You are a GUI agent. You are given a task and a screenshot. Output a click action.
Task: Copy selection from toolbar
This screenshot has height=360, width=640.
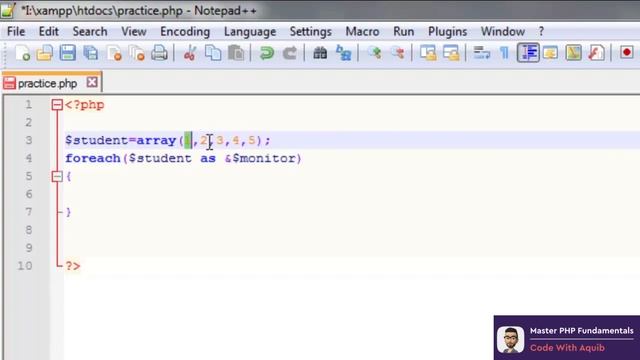coord(213,53)
